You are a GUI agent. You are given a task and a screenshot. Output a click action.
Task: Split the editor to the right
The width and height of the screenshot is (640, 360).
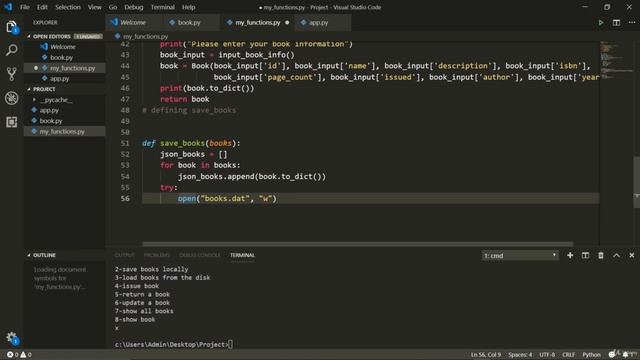[616, 22]
